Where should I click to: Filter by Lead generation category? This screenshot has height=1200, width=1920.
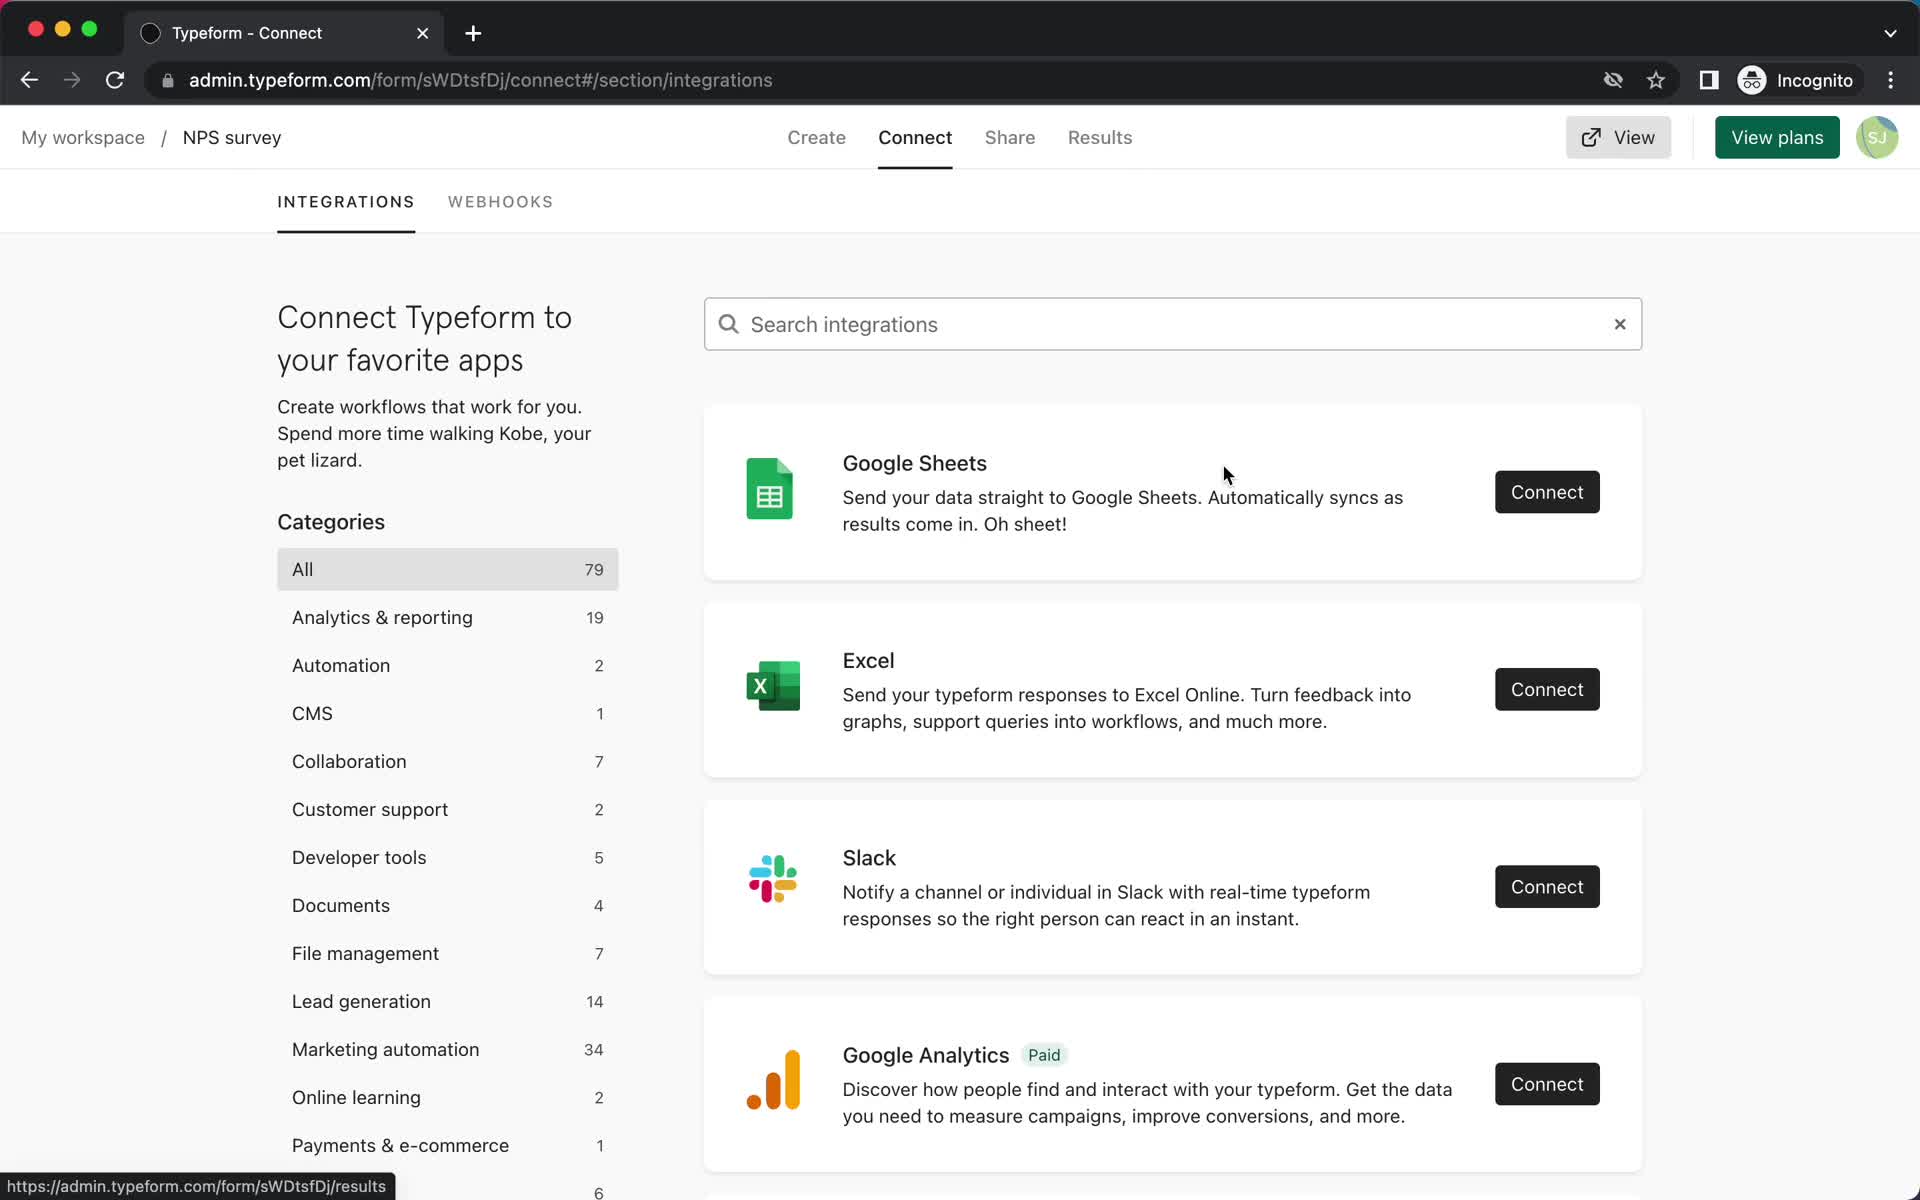coord(448,1001)
